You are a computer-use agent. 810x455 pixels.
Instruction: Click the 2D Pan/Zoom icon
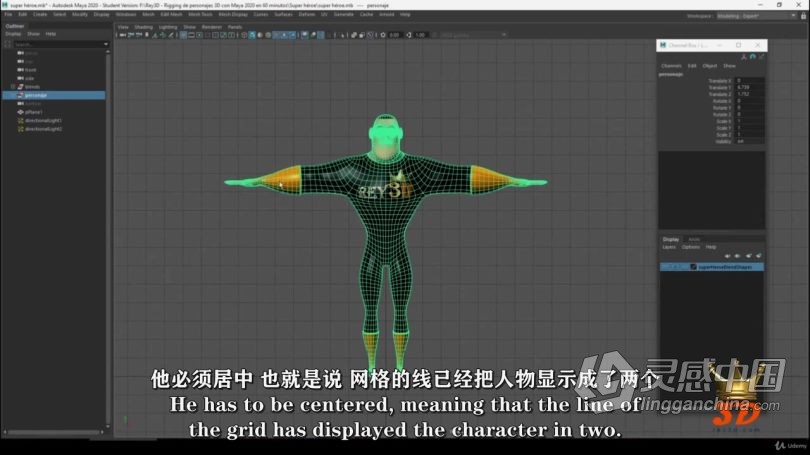162,35
